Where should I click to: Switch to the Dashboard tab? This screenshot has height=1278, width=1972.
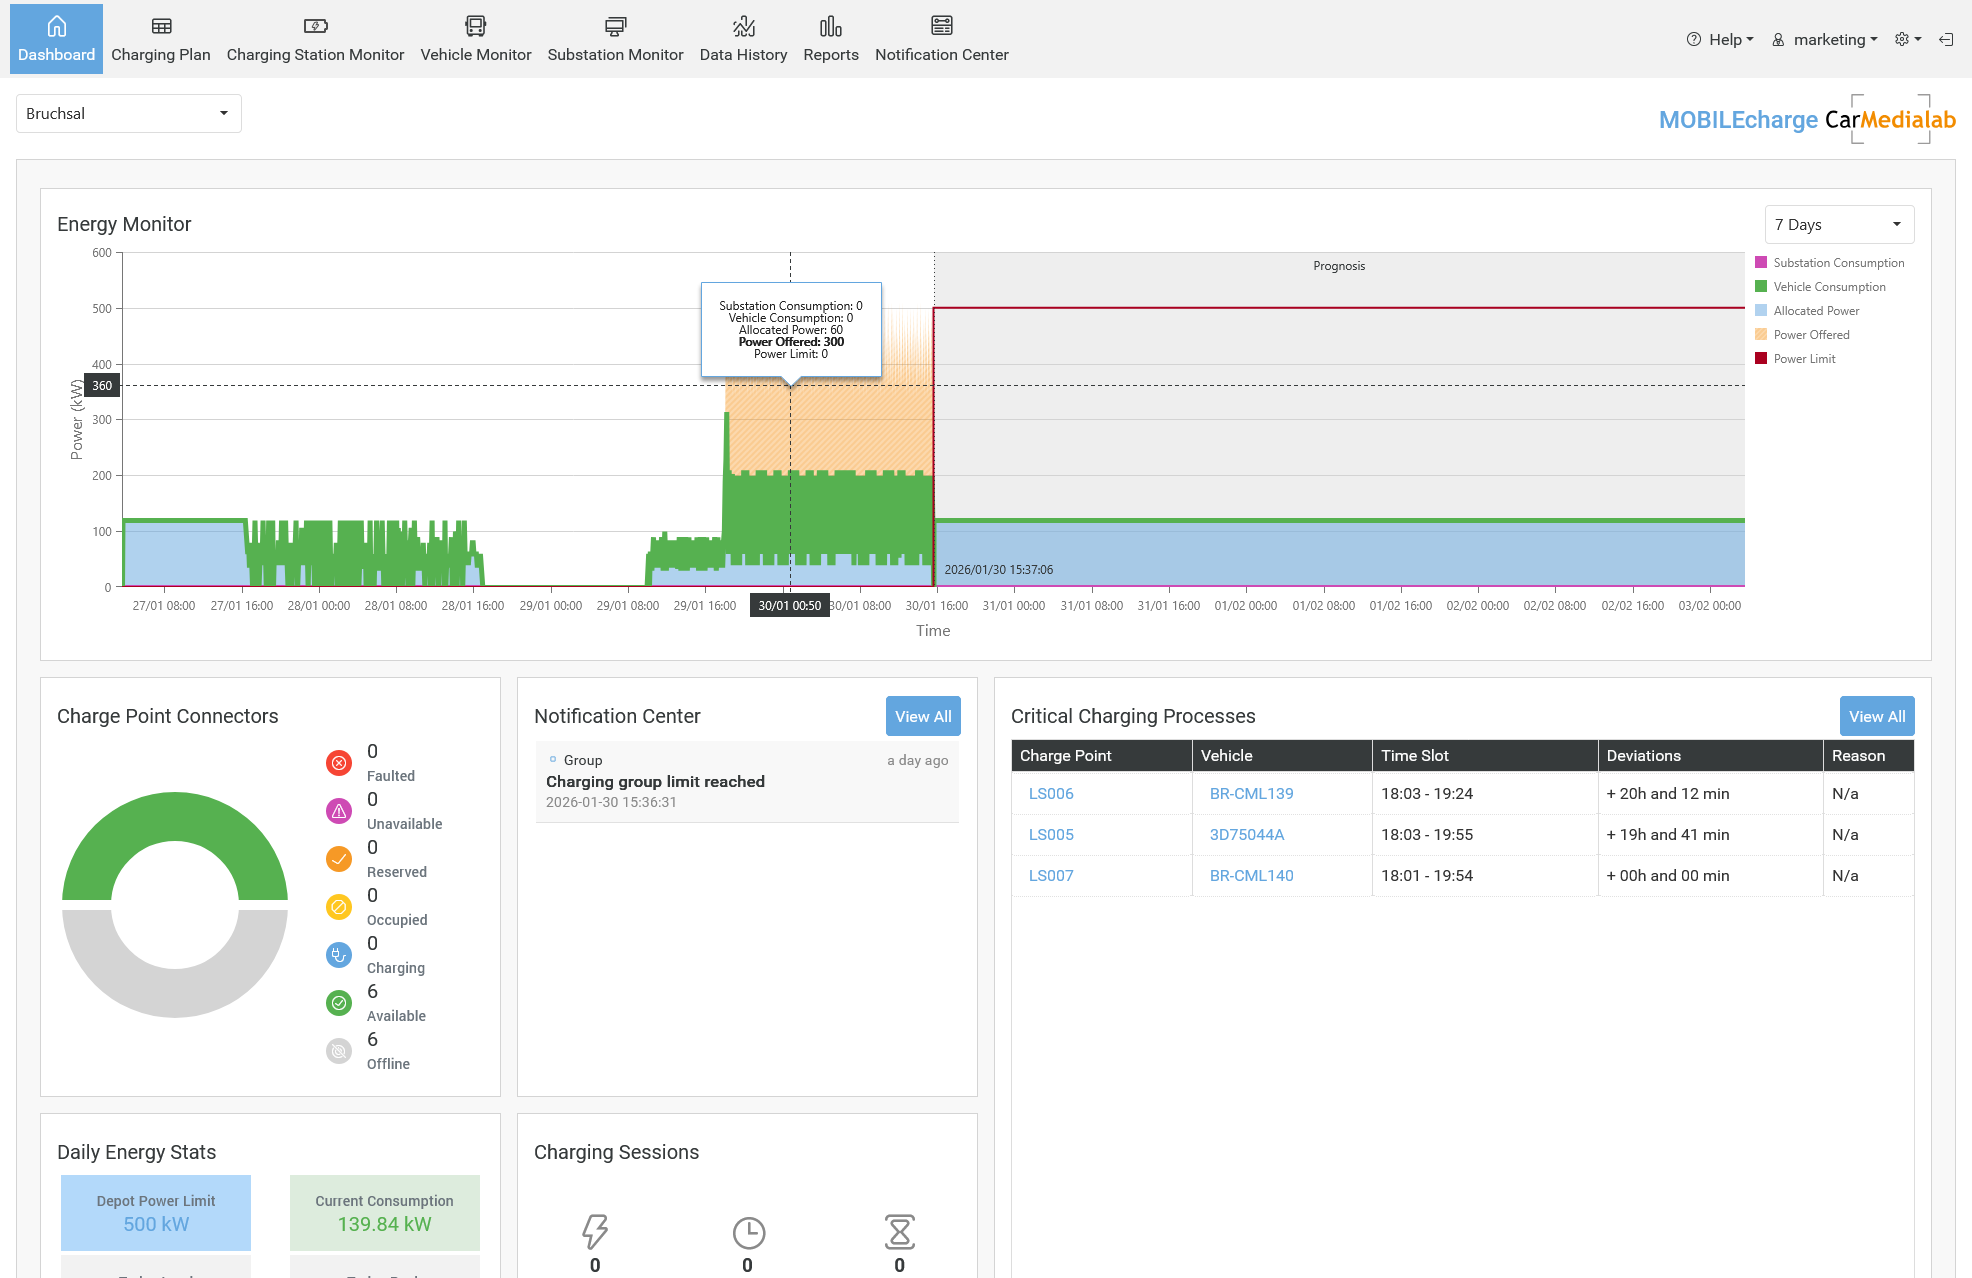point(56,38)
